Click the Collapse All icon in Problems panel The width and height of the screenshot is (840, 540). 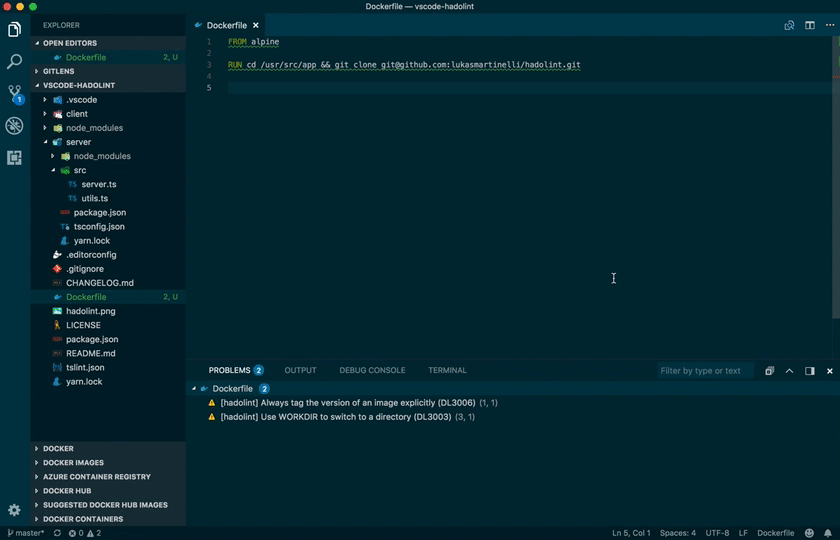pos(769,371)
